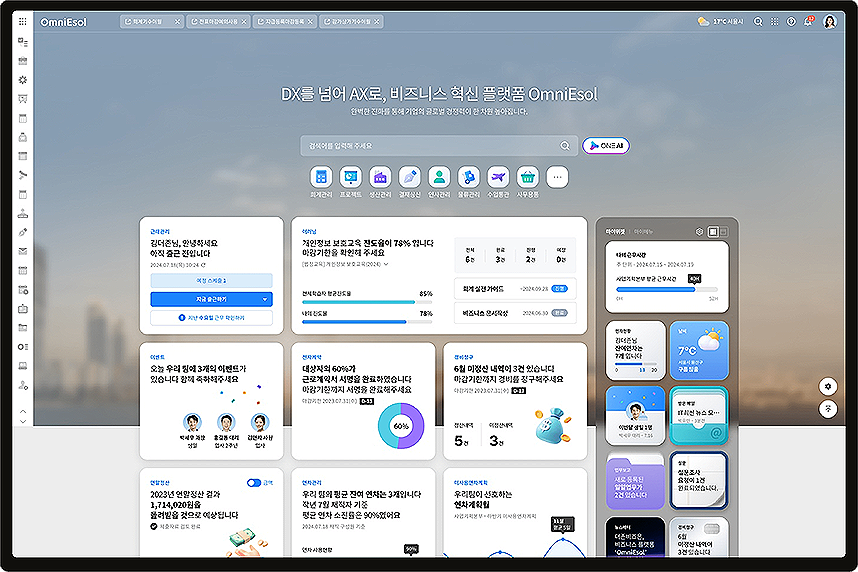This screenshot has width=858, height=572.
Task: Expand the blue clock-in button dropdown arrow
Action: pos(265,299)
